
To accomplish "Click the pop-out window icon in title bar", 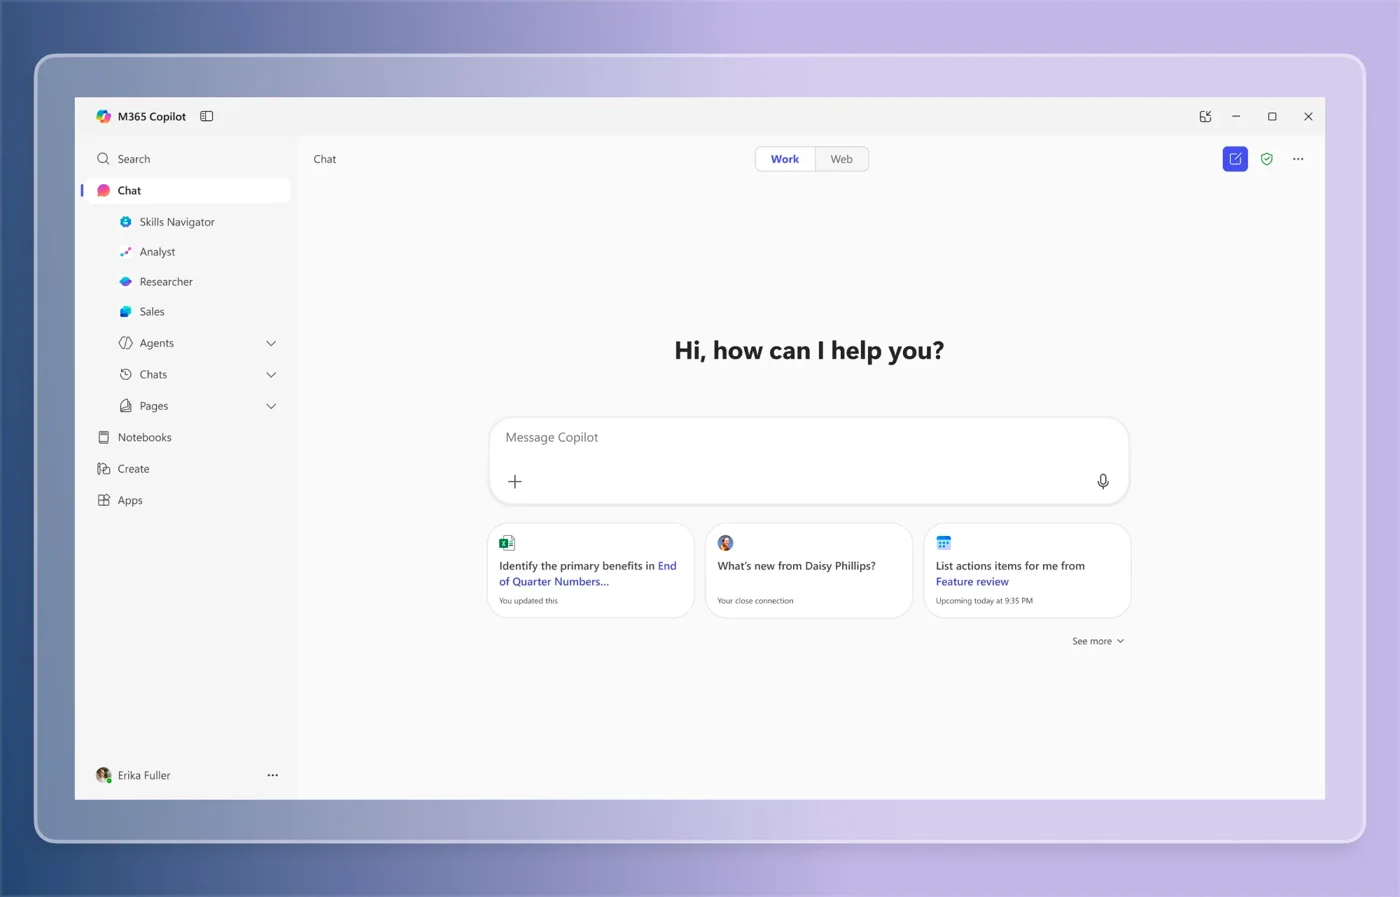I will pos(1205,116).
